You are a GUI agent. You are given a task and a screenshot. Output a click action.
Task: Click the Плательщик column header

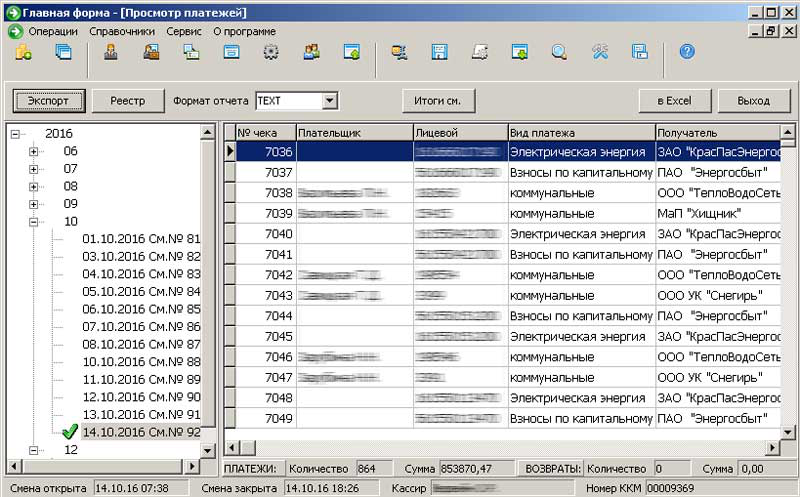tap(355, 133)
